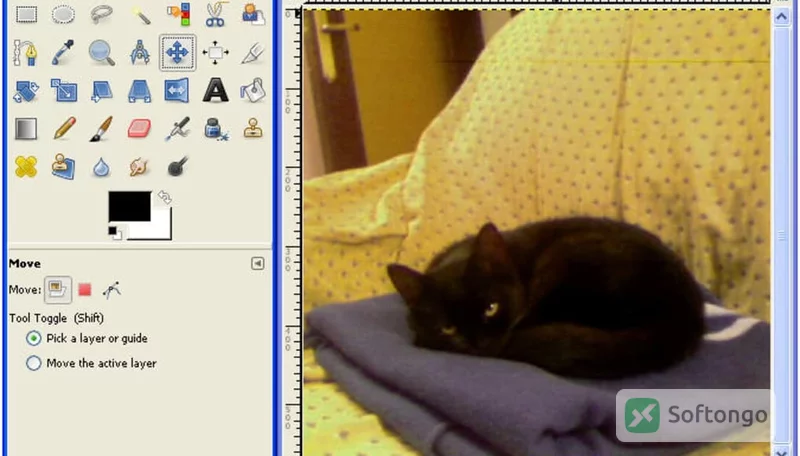Select the Blend gradient tool

pyautogui.click(x=26, y=129)
